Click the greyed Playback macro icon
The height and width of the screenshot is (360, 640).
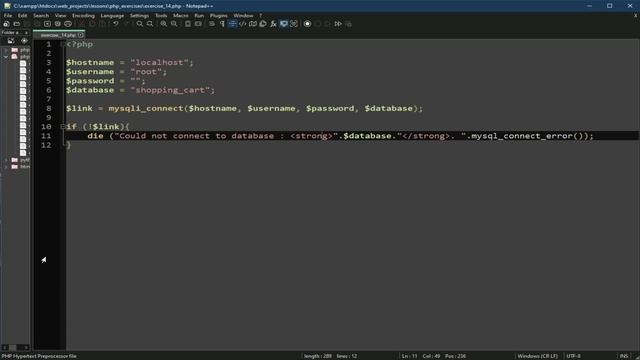pyautogui.click(x=328, y=24)
